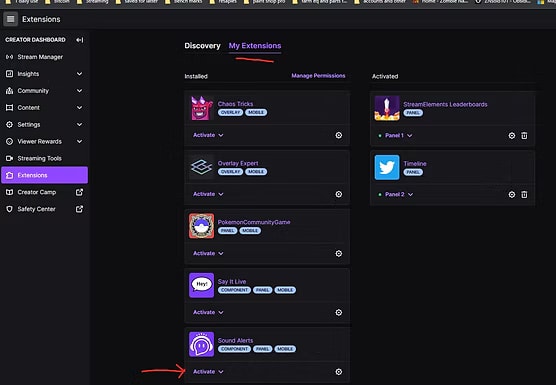Click the Viewer Rewards icon
Screen dimensions: 556x385
click(x=10, y=141)
